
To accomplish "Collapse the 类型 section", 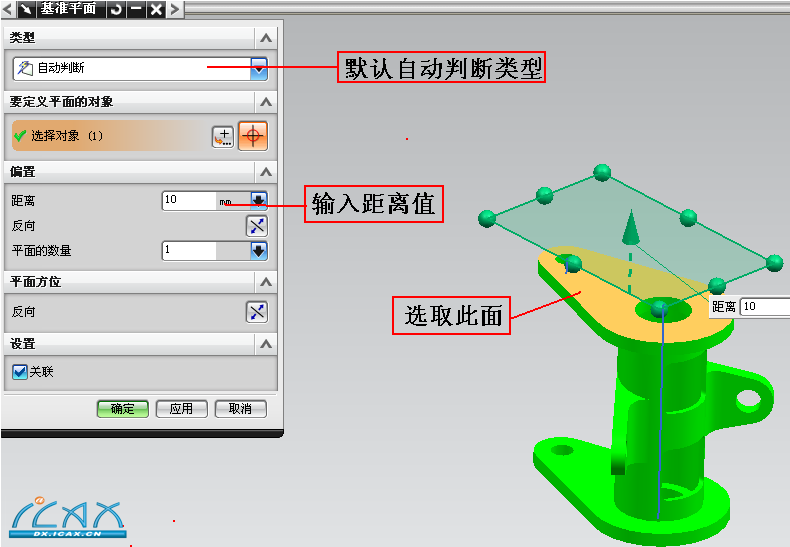I will [x=266, y=38].
